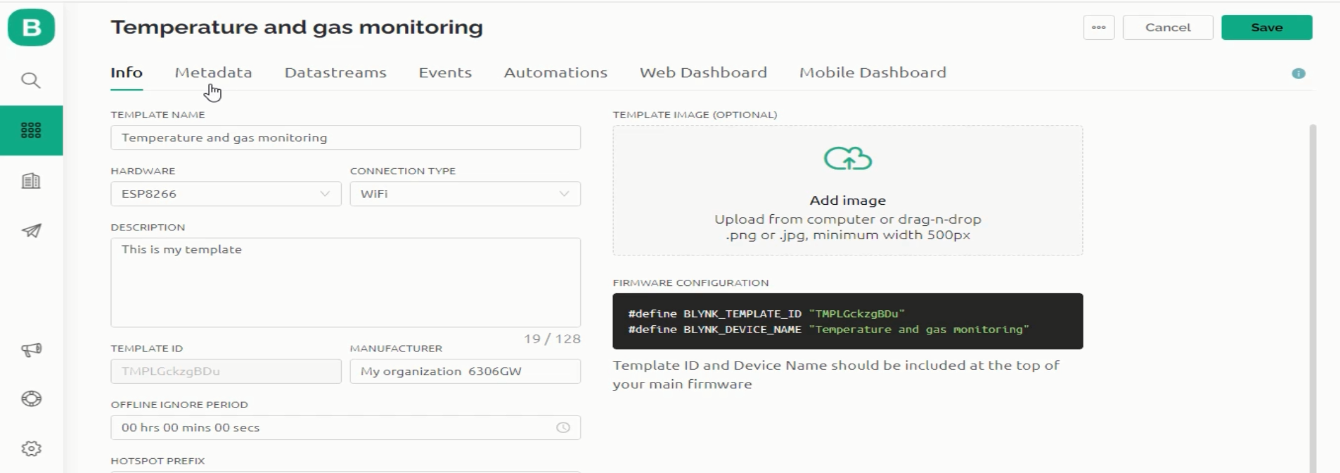This screenshot has height=473, width=1340.
Task: Open the organization building icon in sidebar
Action: (31, 181)
